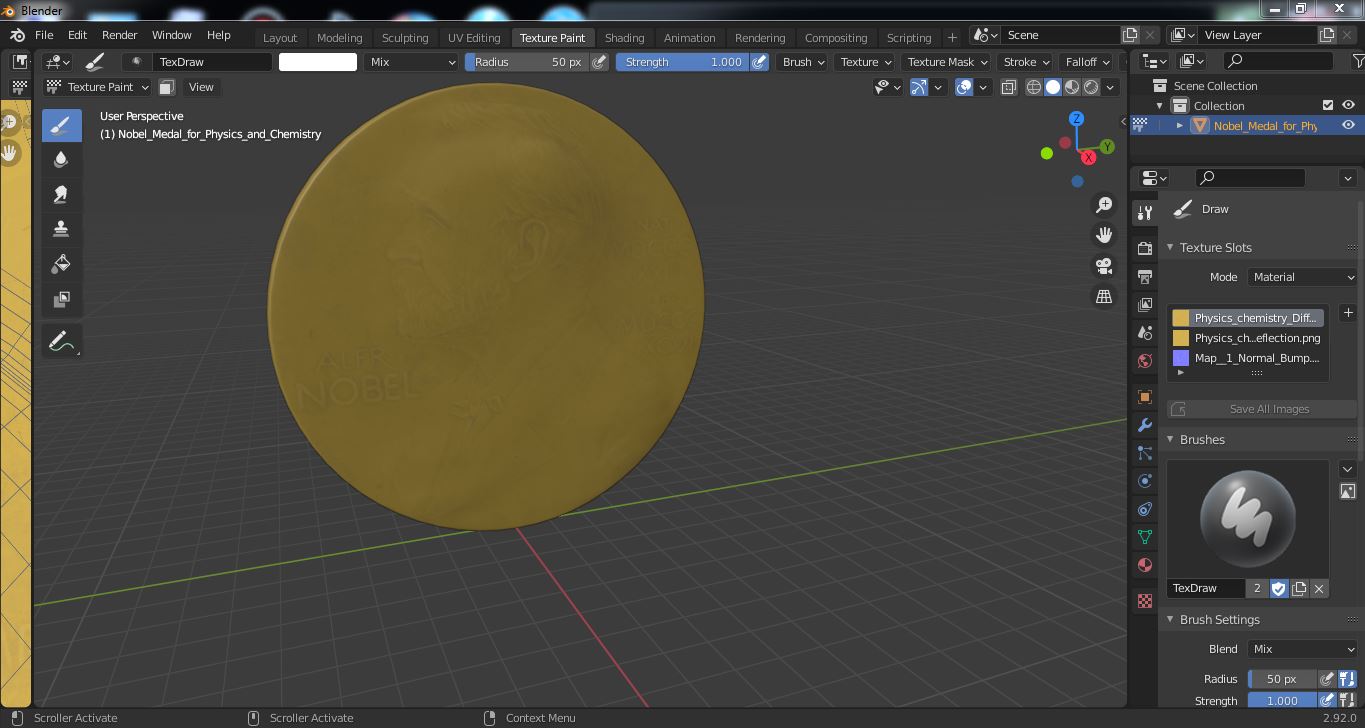Add a new texture slot
Screen dimensions: 1365x728
(1348, 313)
